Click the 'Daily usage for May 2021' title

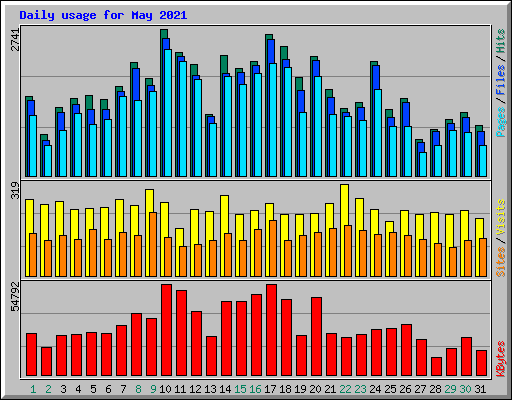pos(103,15)
